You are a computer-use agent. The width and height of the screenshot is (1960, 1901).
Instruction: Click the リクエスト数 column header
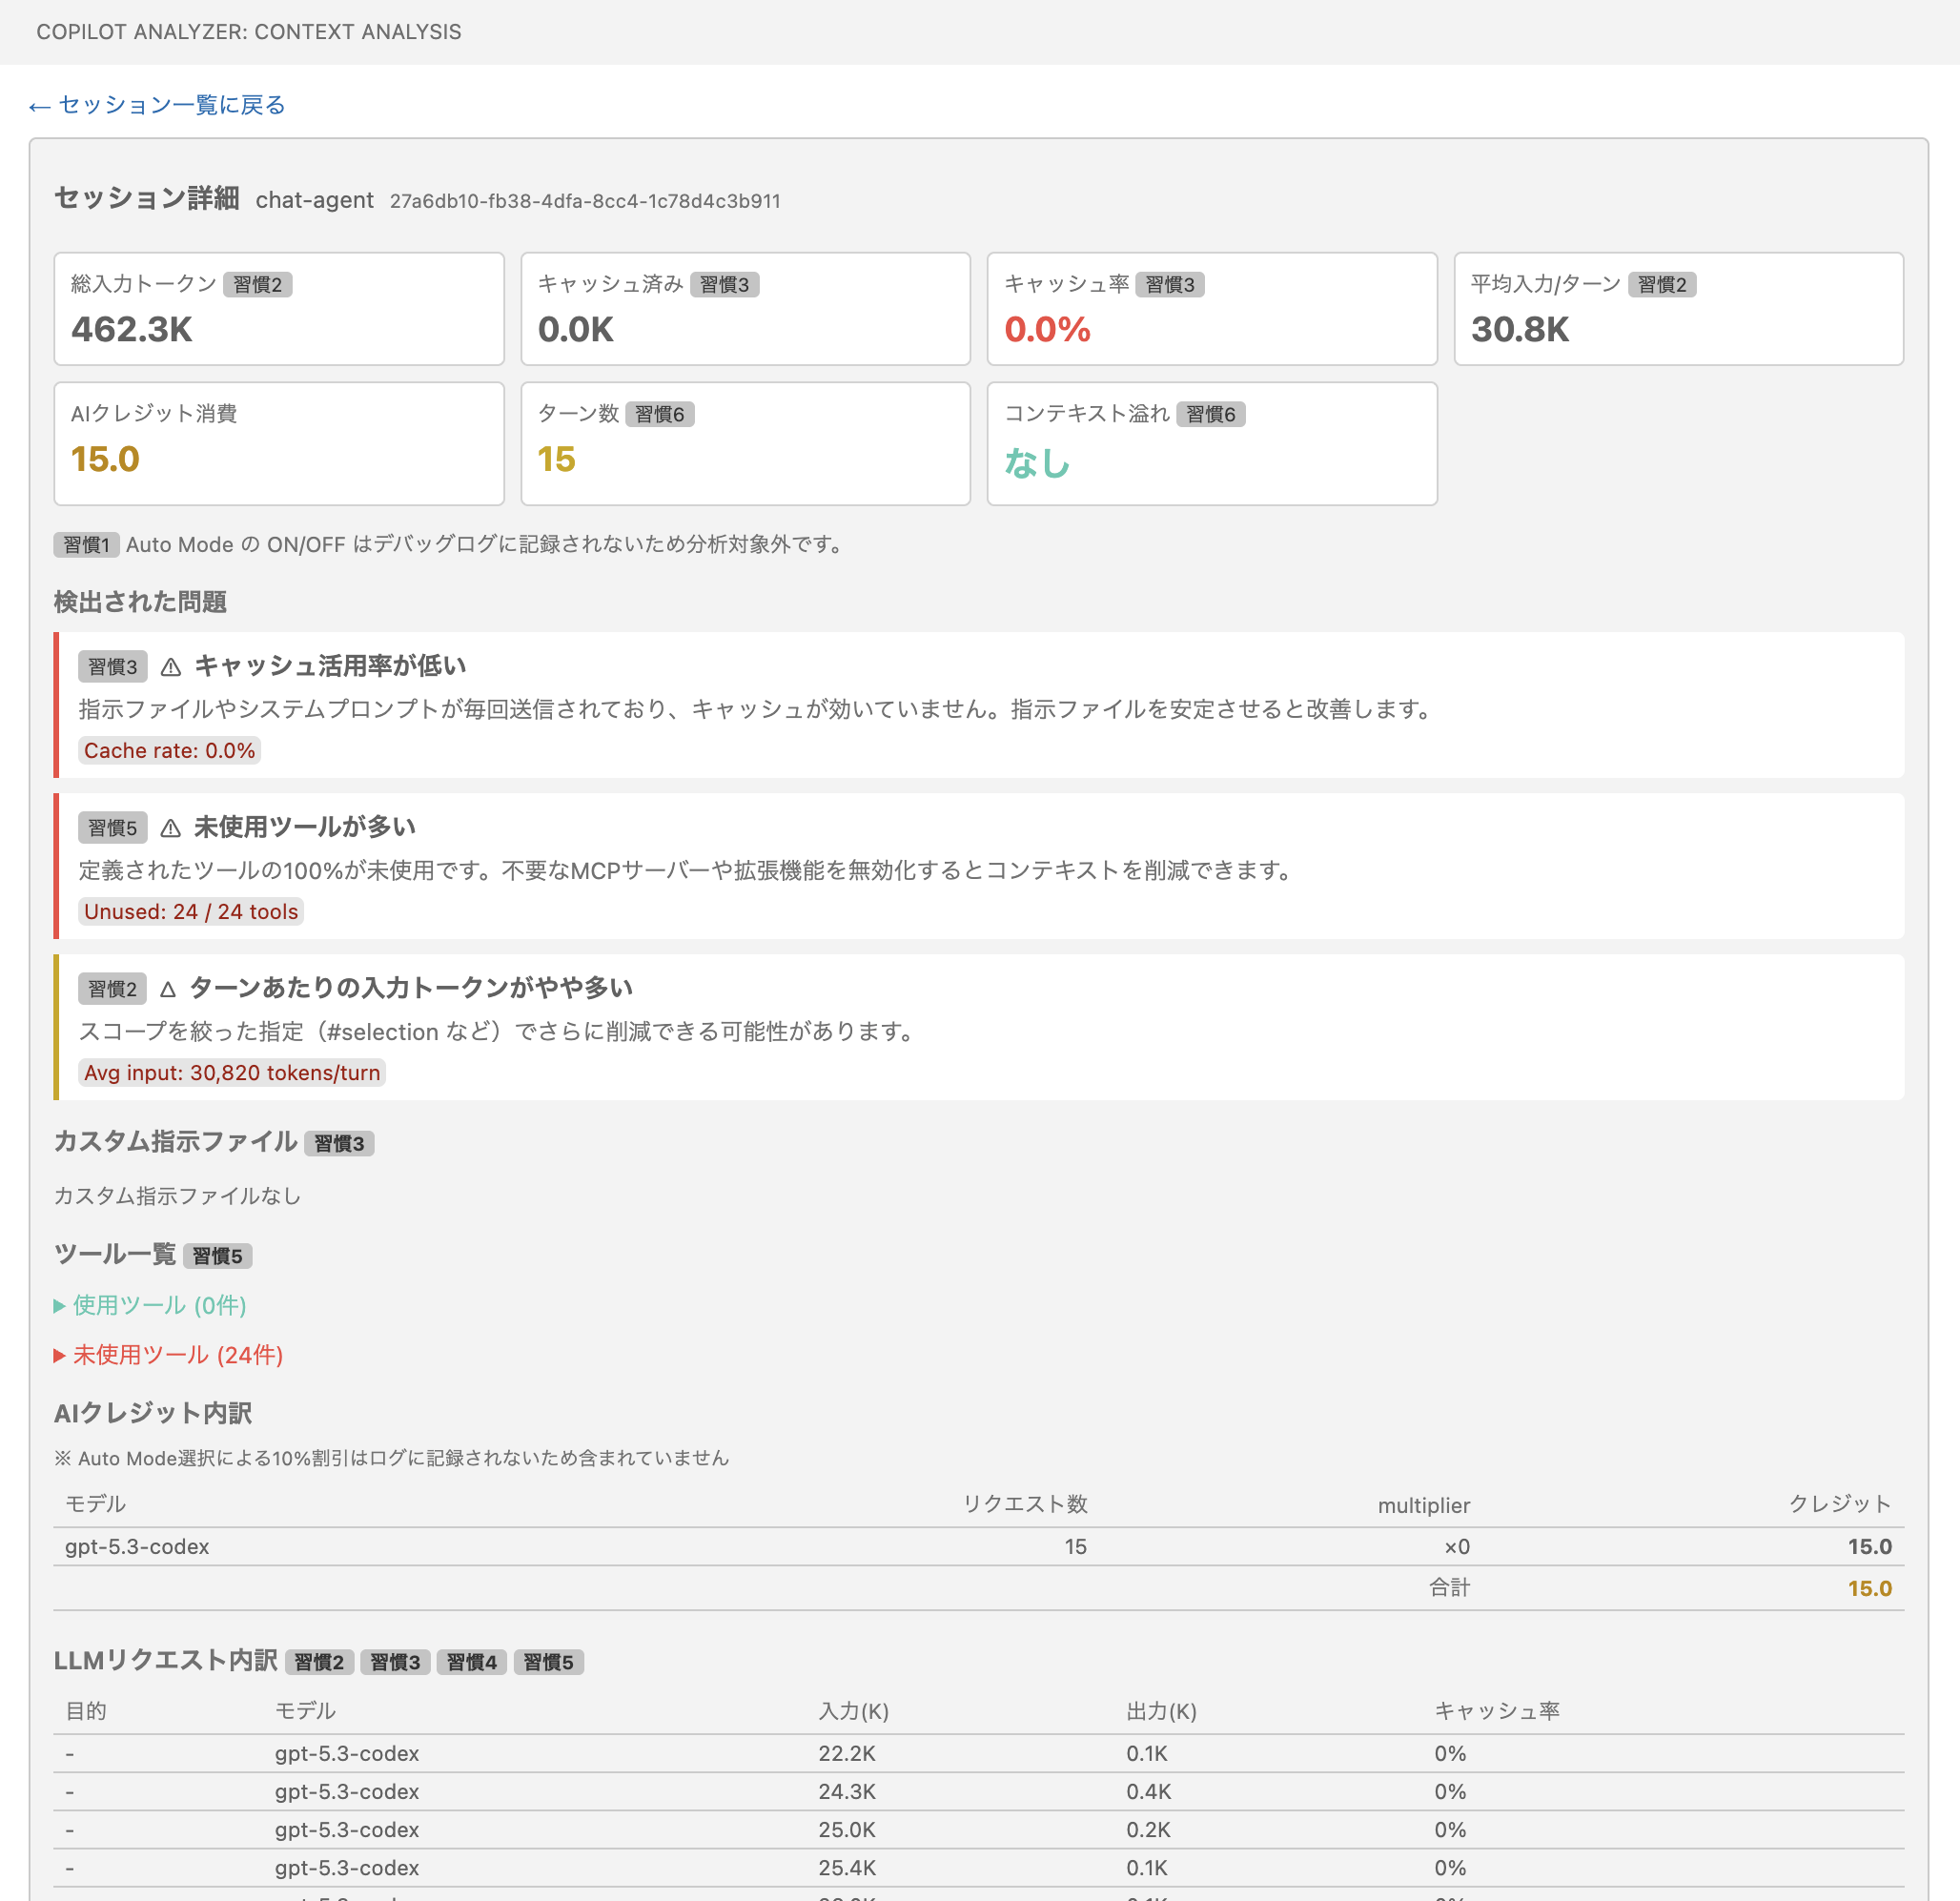click(x=1025, y=1505)
